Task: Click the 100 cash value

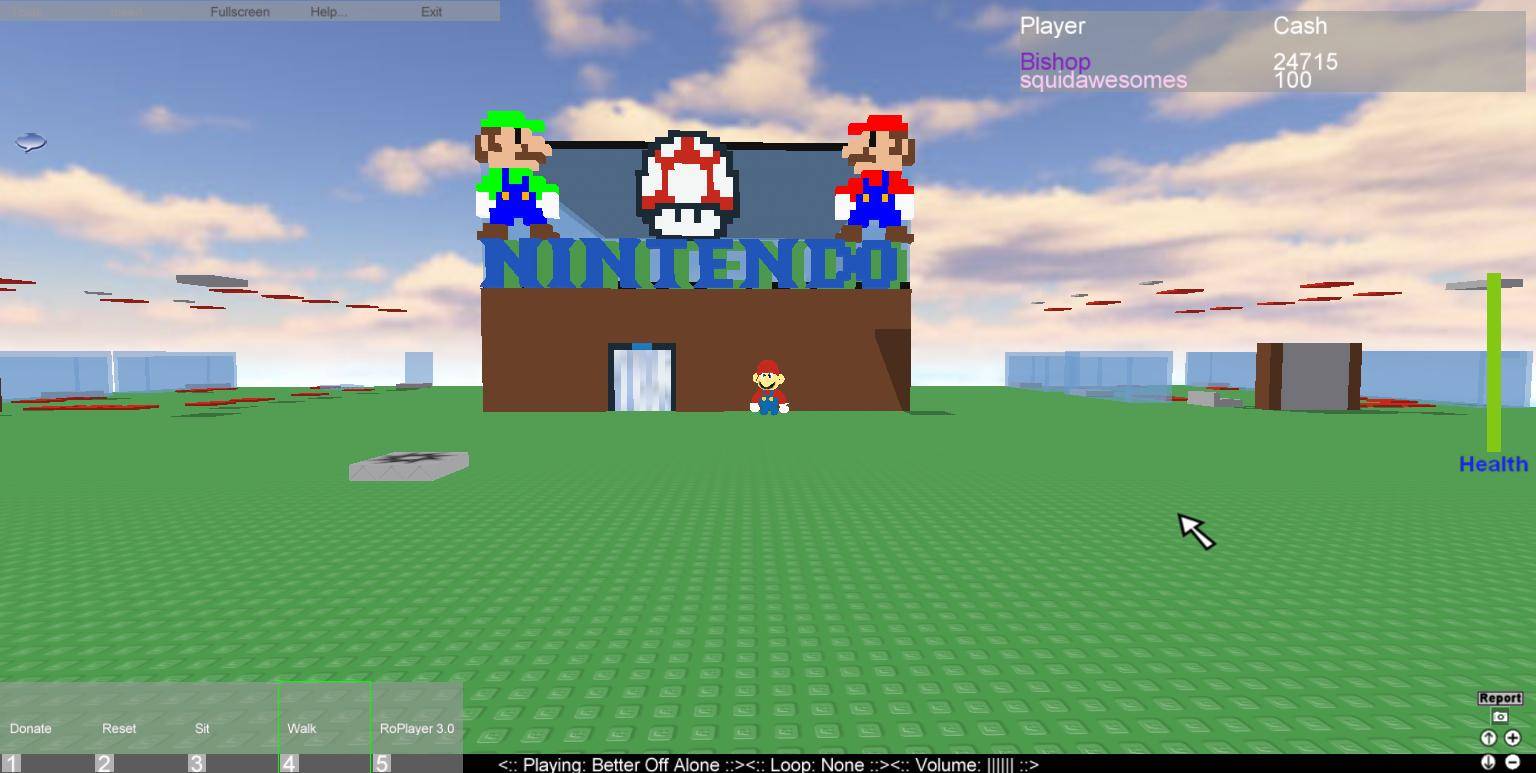Action: [x=1292, y=80]
